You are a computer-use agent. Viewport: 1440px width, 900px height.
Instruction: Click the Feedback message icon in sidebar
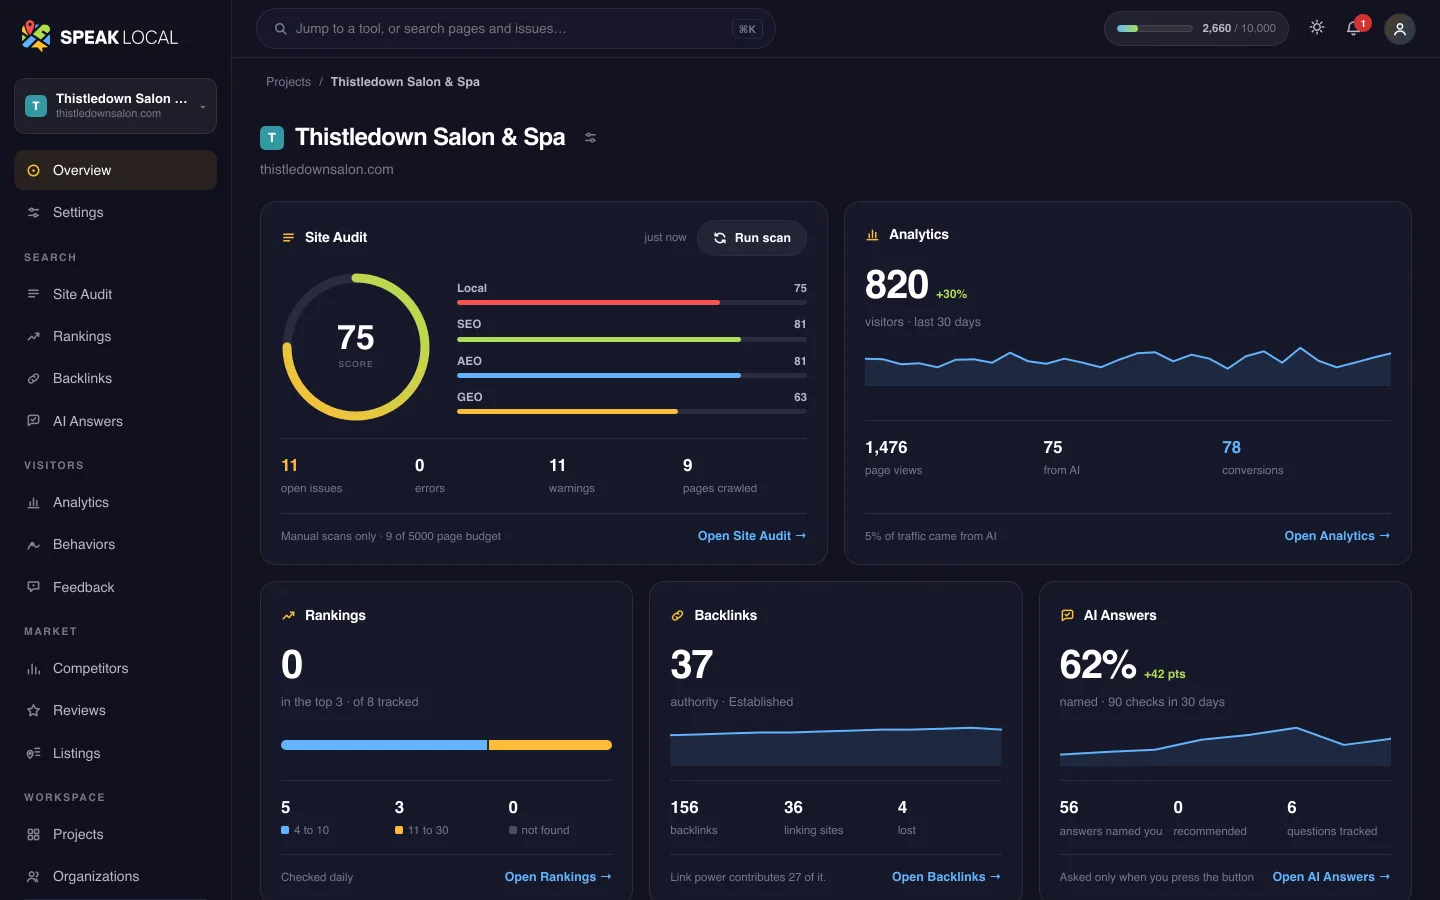(x=33, y=587)
